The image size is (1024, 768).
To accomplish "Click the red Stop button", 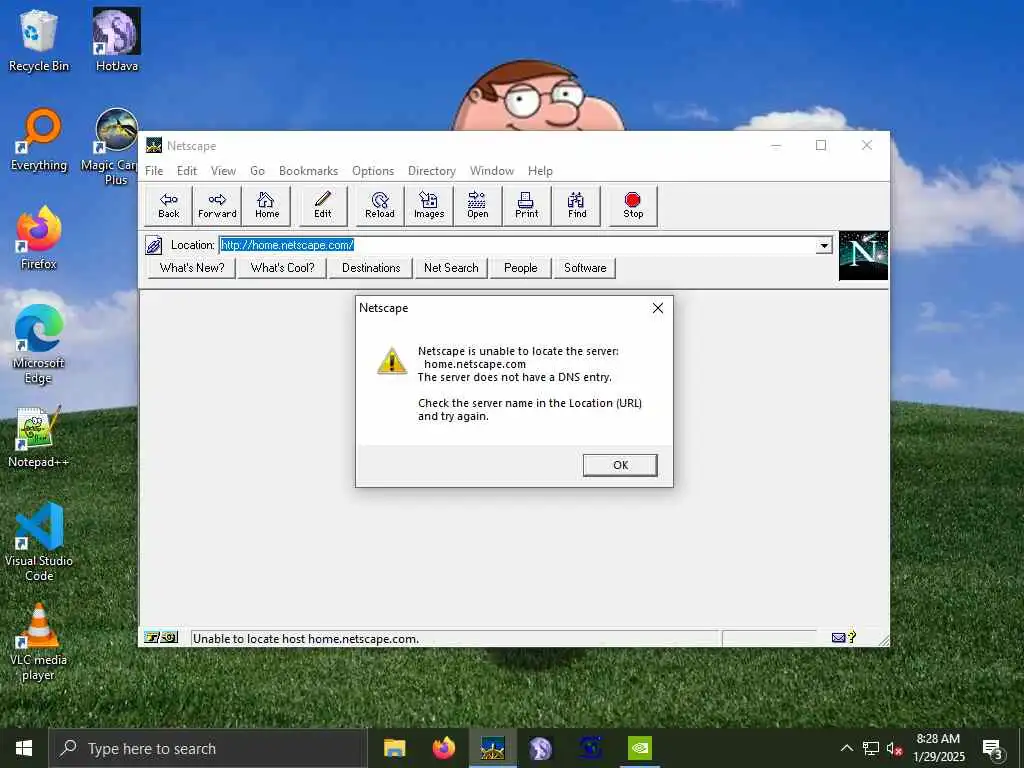I will [x=633, y=206].
